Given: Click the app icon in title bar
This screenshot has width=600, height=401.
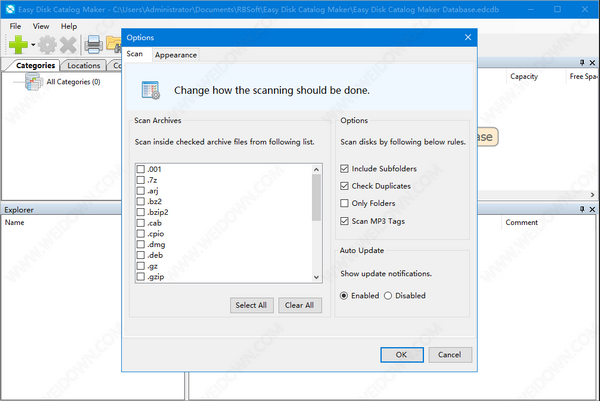Looking at the screenshot, I should tap(9, 9).
